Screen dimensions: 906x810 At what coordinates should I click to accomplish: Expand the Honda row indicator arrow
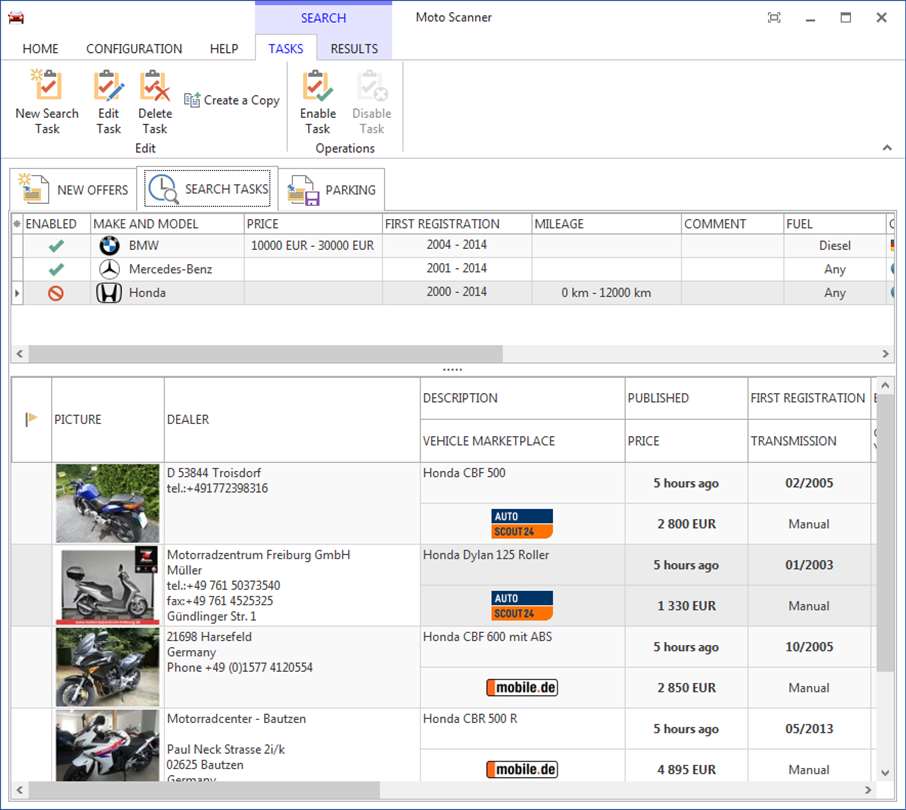click(16, 293)
